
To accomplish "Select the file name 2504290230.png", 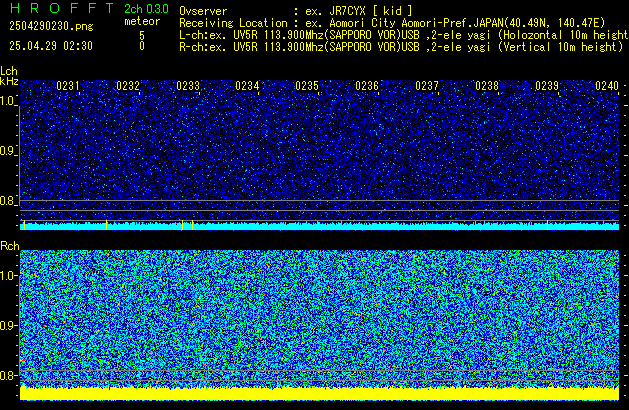I will coord(51,26).
